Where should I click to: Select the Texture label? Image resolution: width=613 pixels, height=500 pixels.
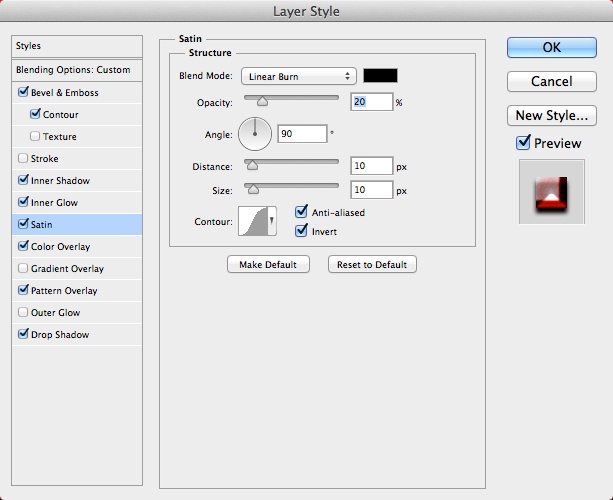tap(59, 136)
